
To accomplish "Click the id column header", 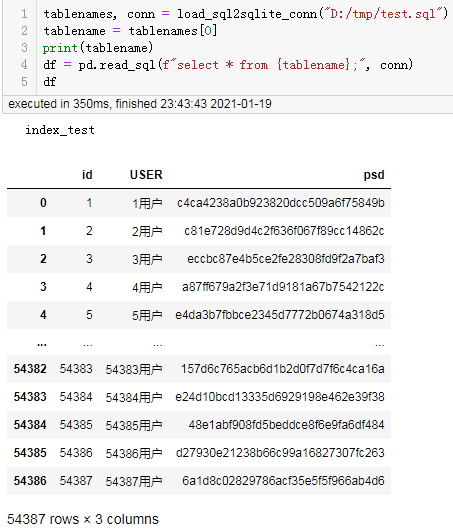I will 87,175.
